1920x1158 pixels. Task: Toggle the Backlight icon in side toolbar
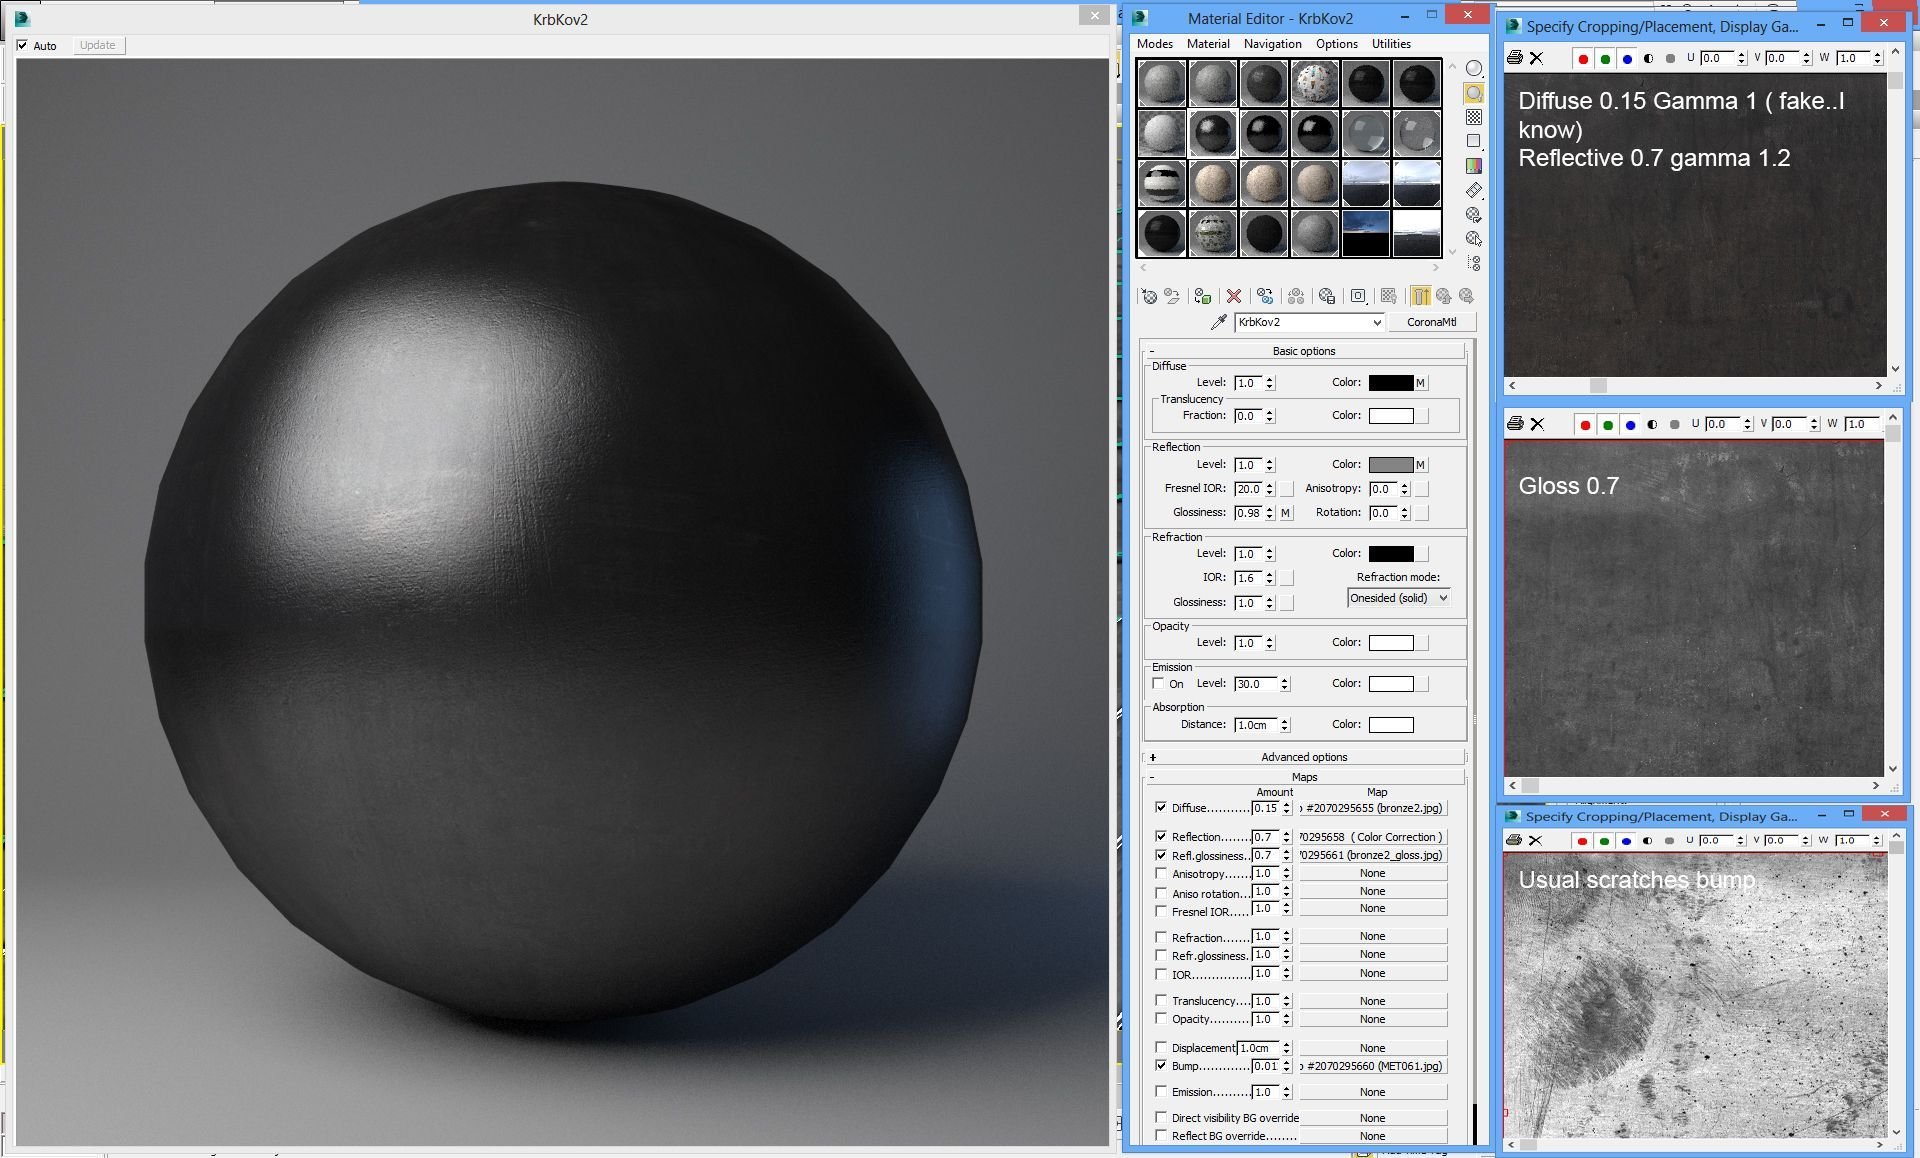click(x=1474, y=93)
